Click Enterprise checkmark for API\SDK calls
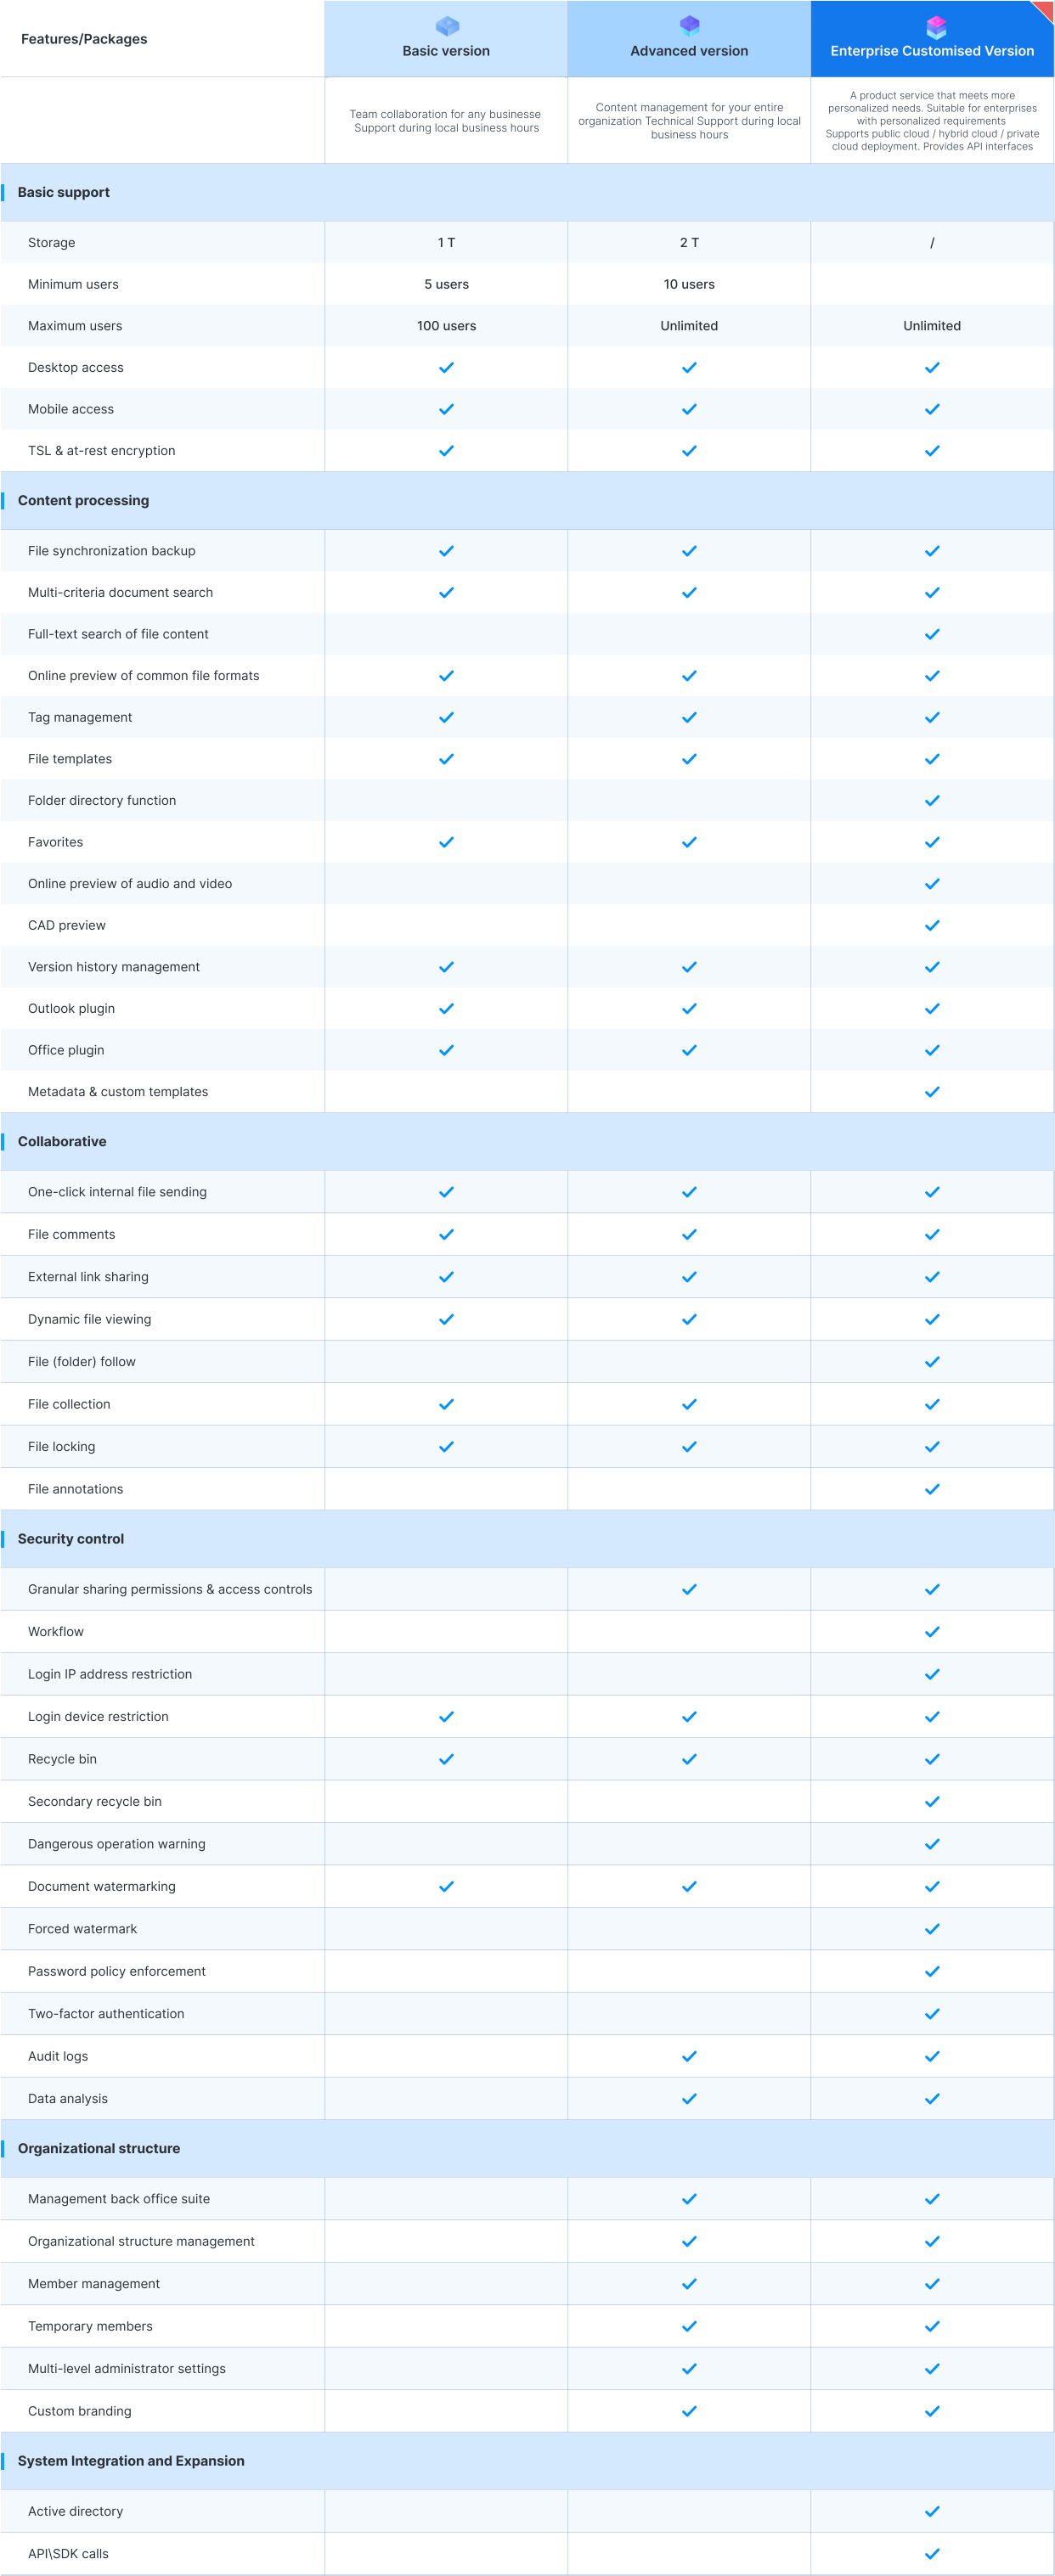 [932, 2553]
